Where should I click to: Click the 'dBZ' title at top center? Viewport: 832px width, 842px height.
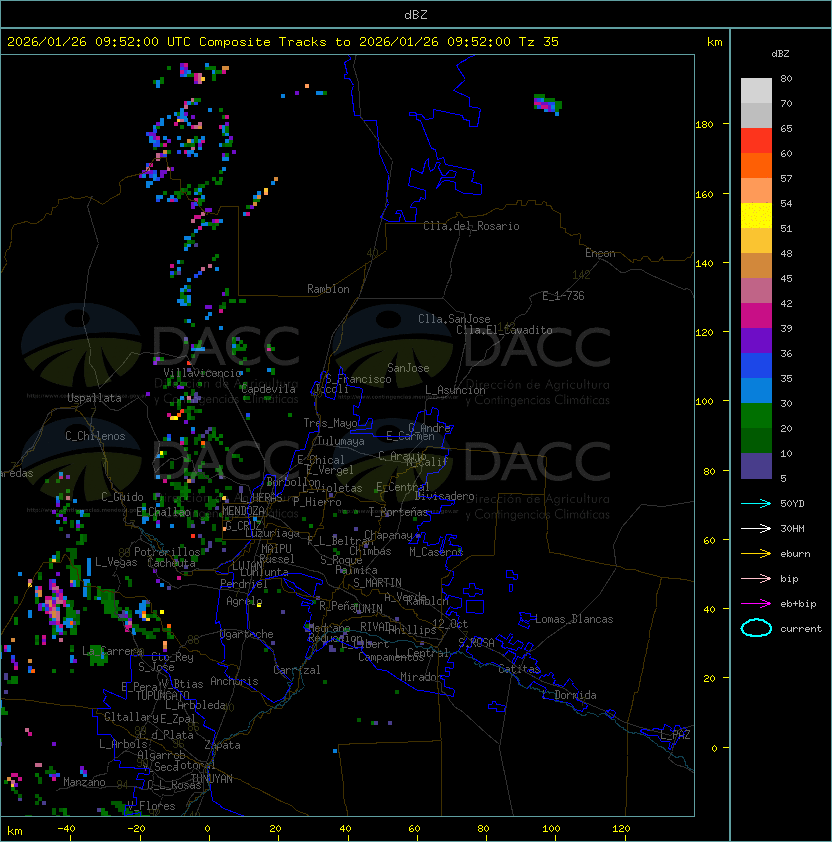pyautogui.click(x=416, y=15)
